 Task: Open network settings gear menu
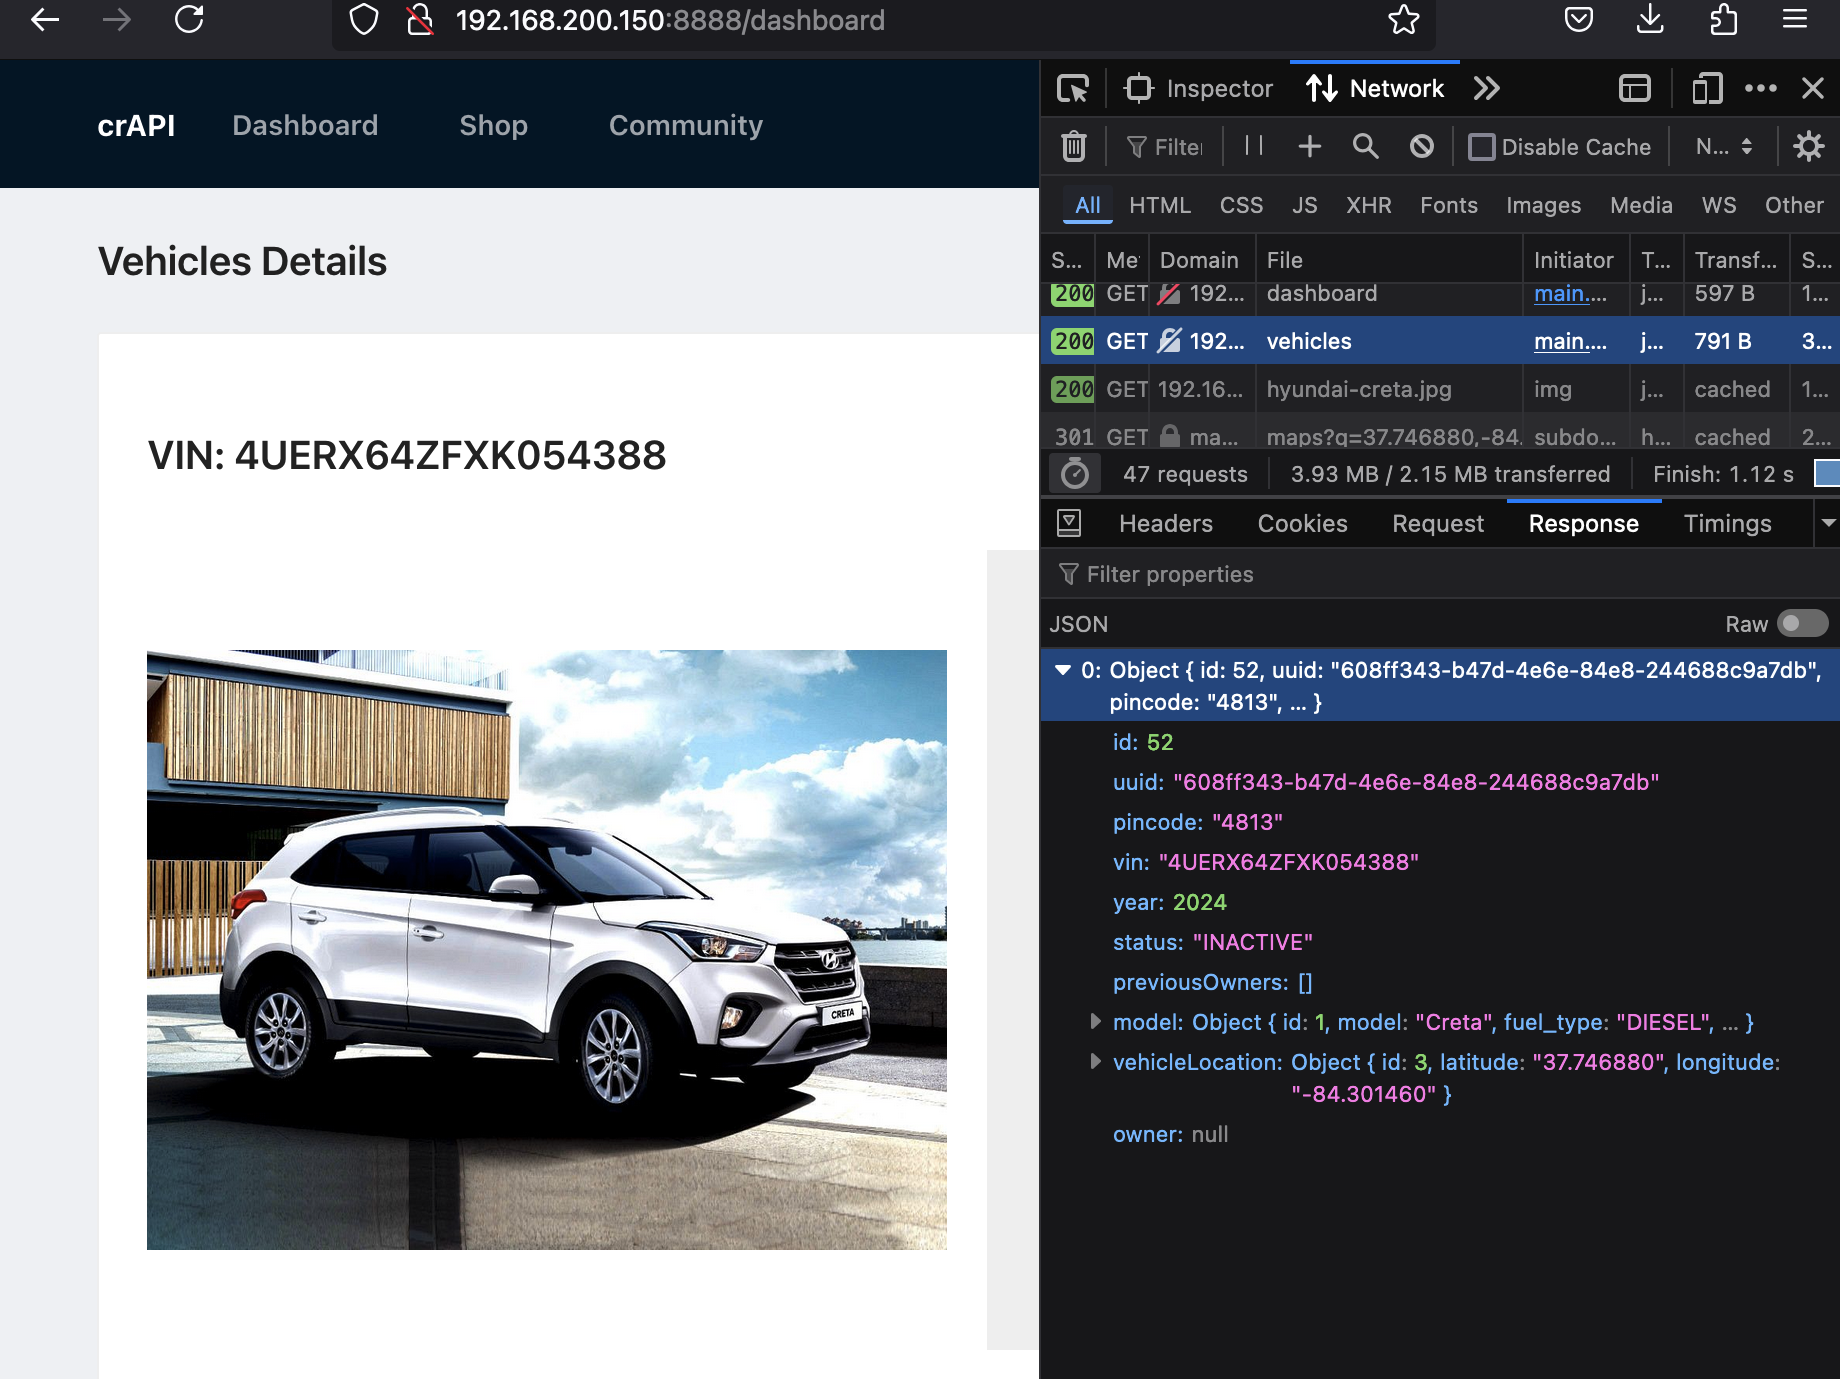(1809, 147)
